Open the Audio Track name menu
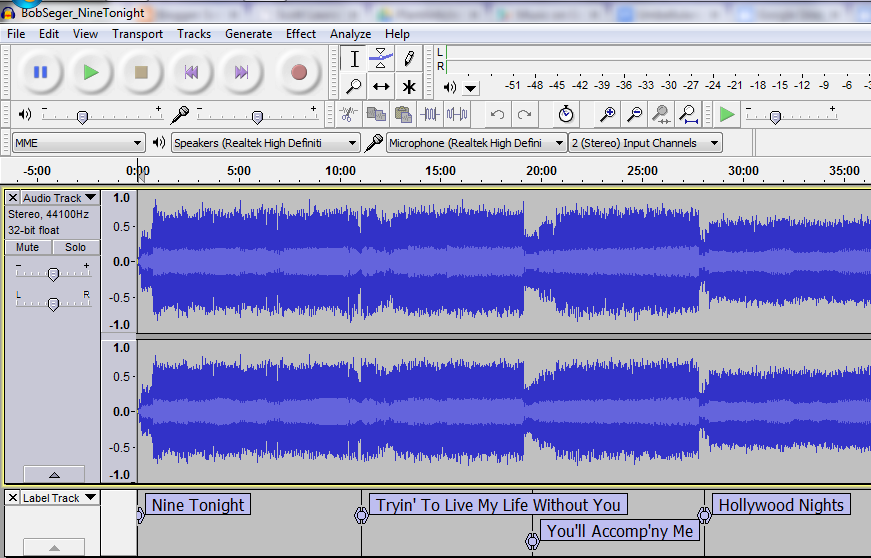 [x=60, y=198]
